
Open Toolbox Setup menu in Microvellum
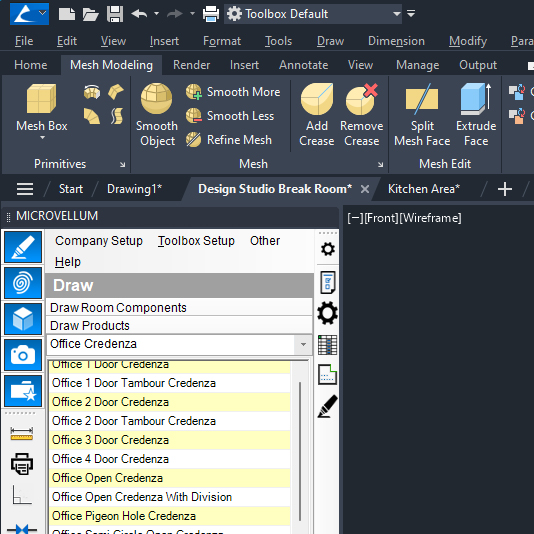point(196,241)
